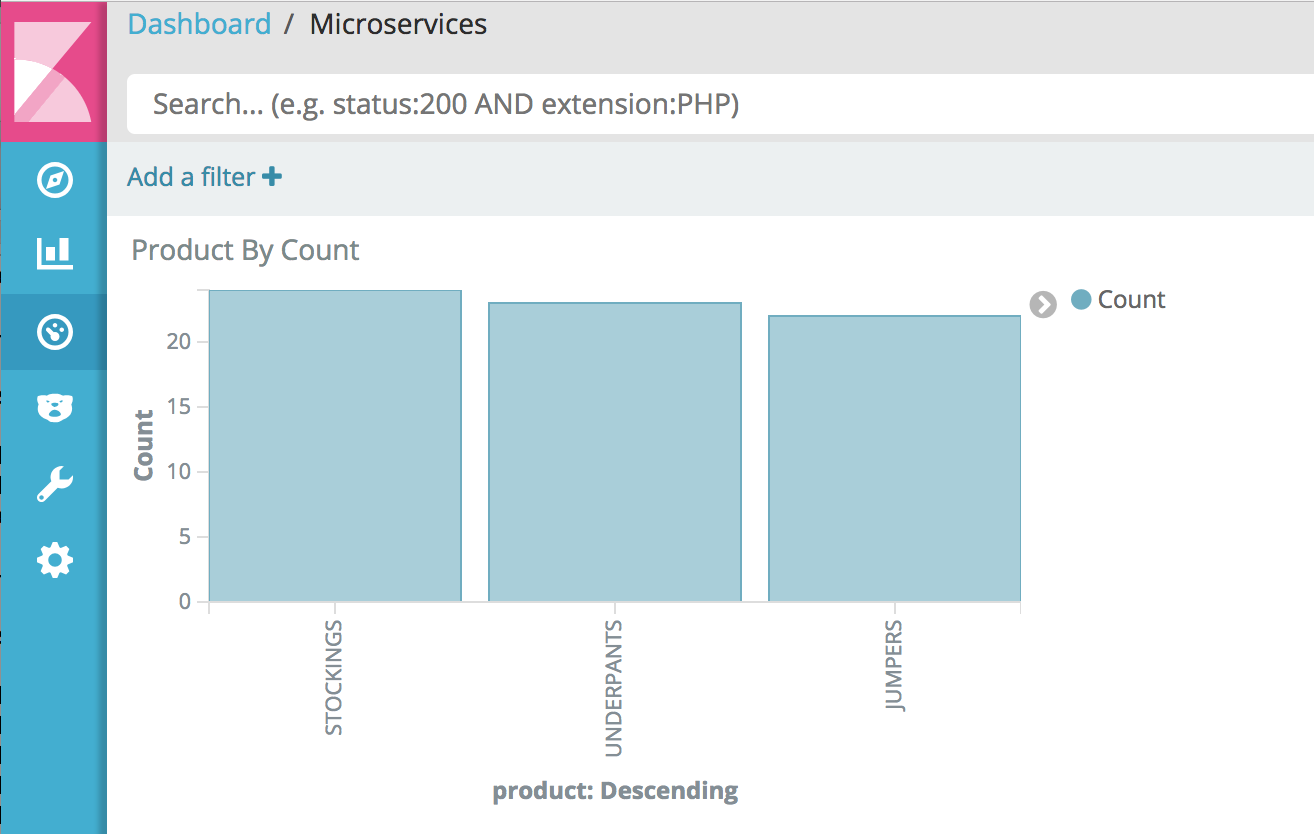This screenshot has width=1314, height=834.
Task: Click the Add a filter text
Action: 191,177
